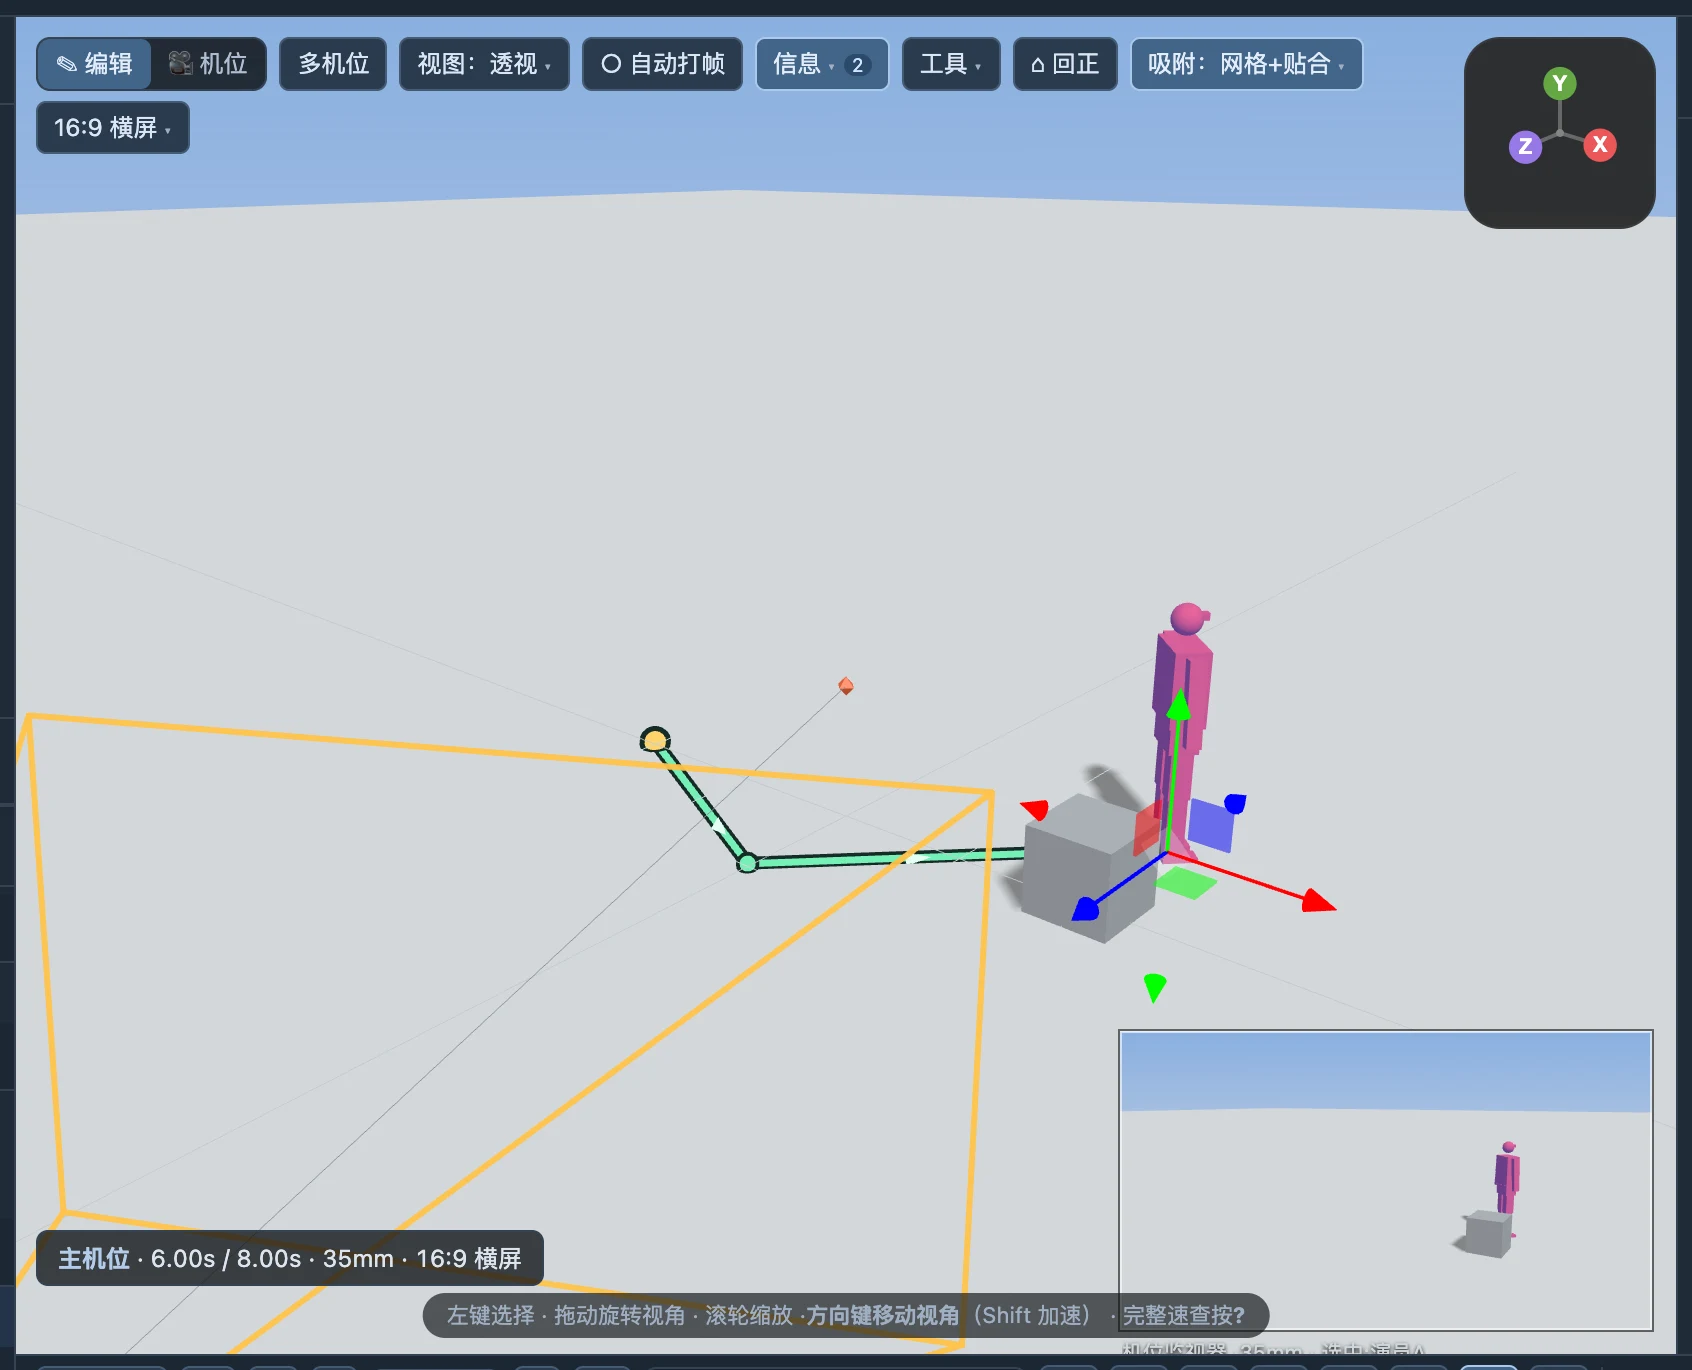Switch to 机位 camera mode
Screen dimensions: 1692x1370
point(208,64)
